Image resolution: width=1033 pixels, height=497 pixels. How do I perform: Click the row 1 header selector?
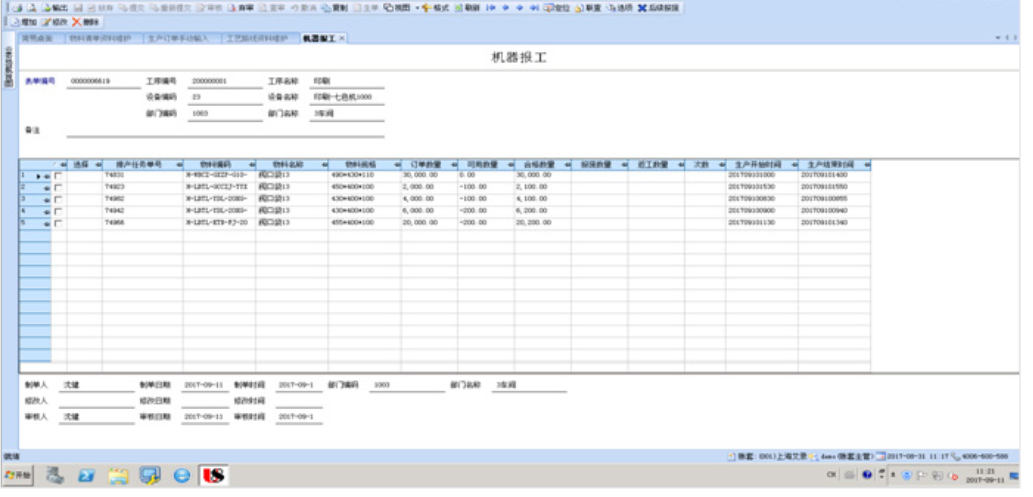[x=35, y=175]
